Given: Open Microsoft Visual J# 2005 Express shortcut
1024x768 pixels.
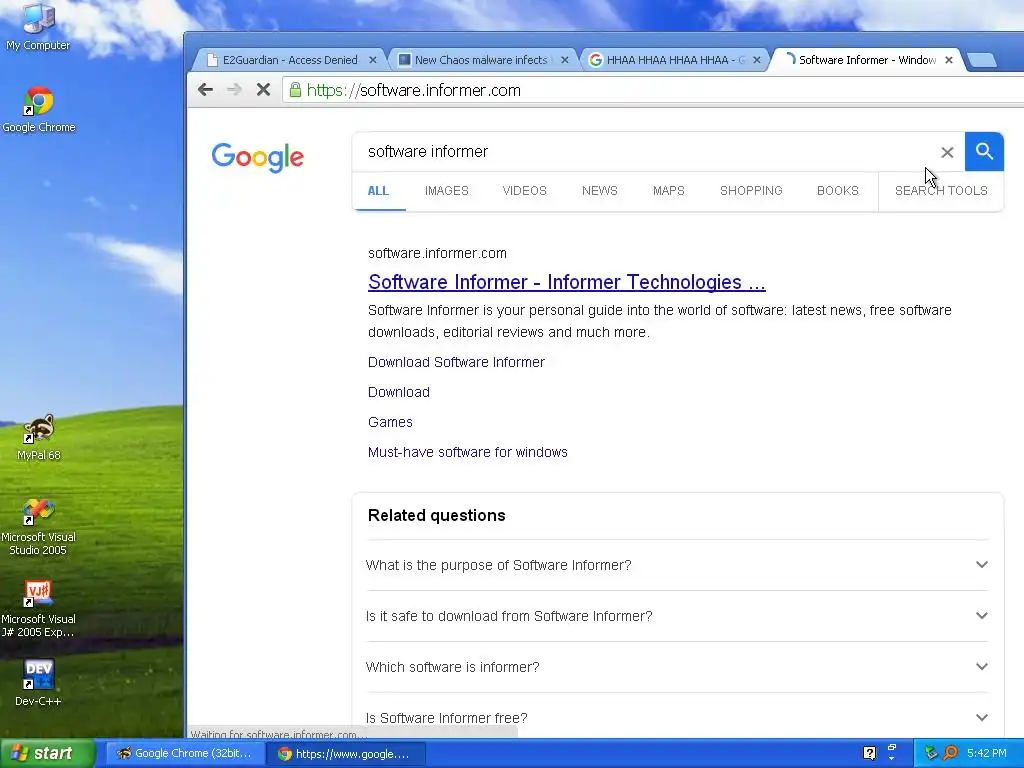Looking at the screenshot, I should point(38,609).
